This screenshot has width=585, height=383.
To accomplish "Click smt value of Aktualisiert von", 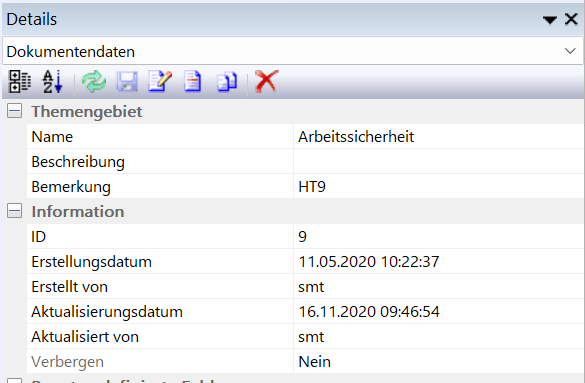I will coord(311,337).
